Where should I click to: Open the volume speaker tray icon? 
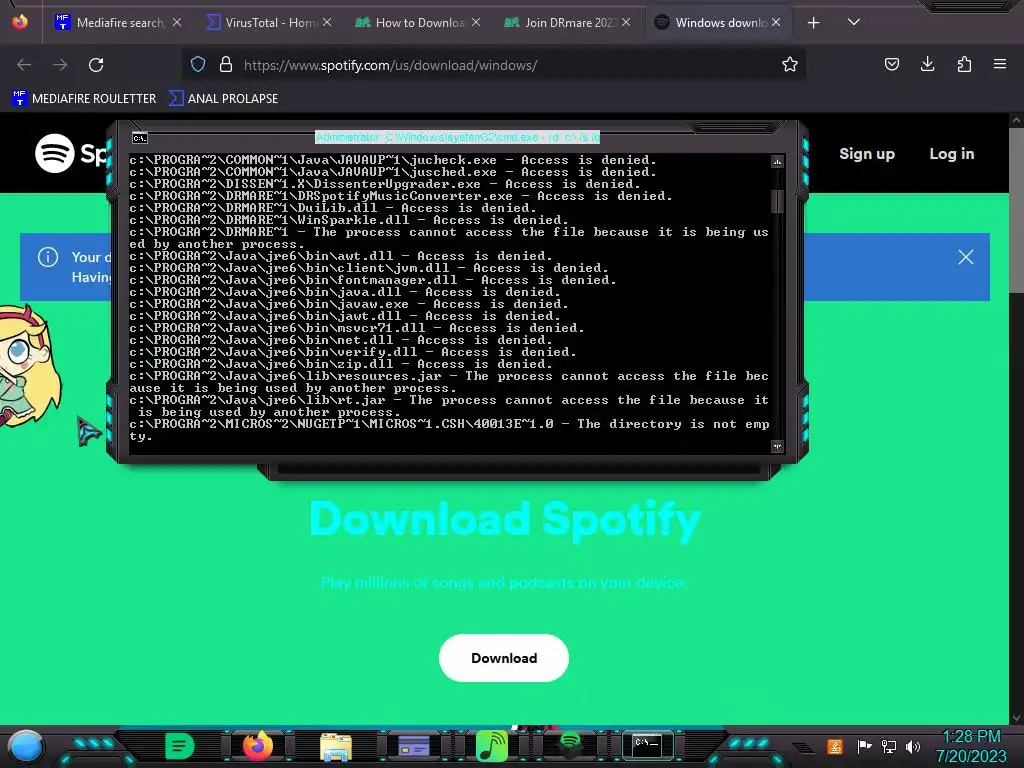point(913,746)
